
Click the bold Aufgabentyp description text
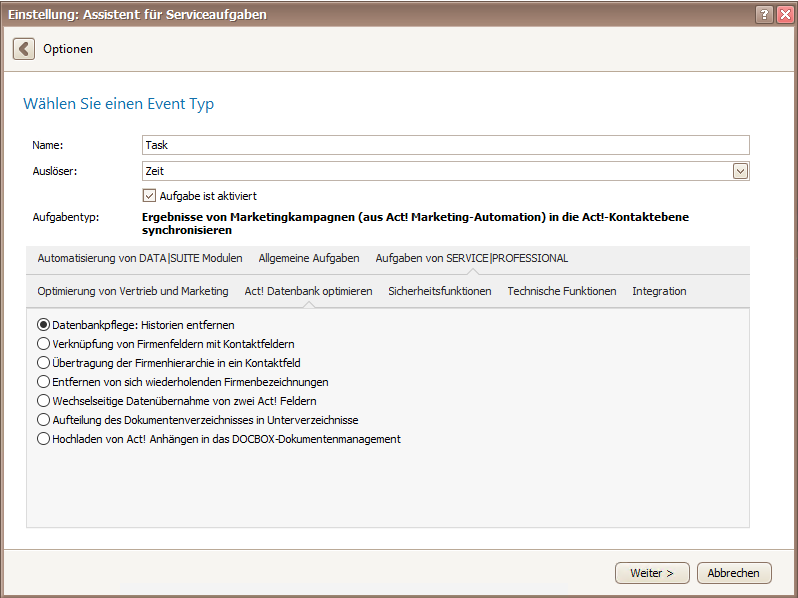[415, 223]
